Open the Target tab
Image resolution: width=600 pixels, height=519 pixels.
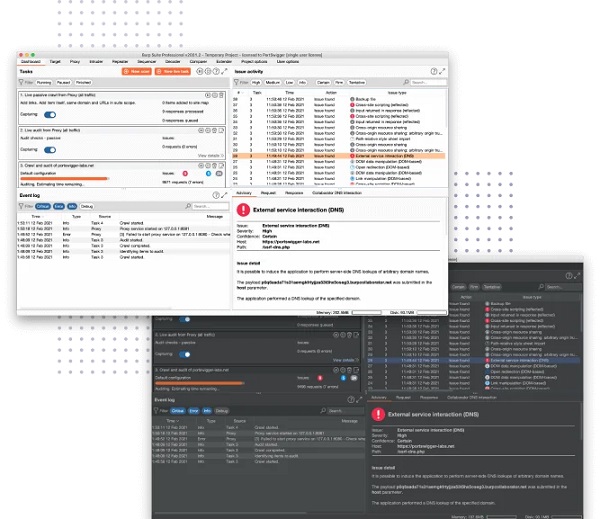(x=55, y=62)
